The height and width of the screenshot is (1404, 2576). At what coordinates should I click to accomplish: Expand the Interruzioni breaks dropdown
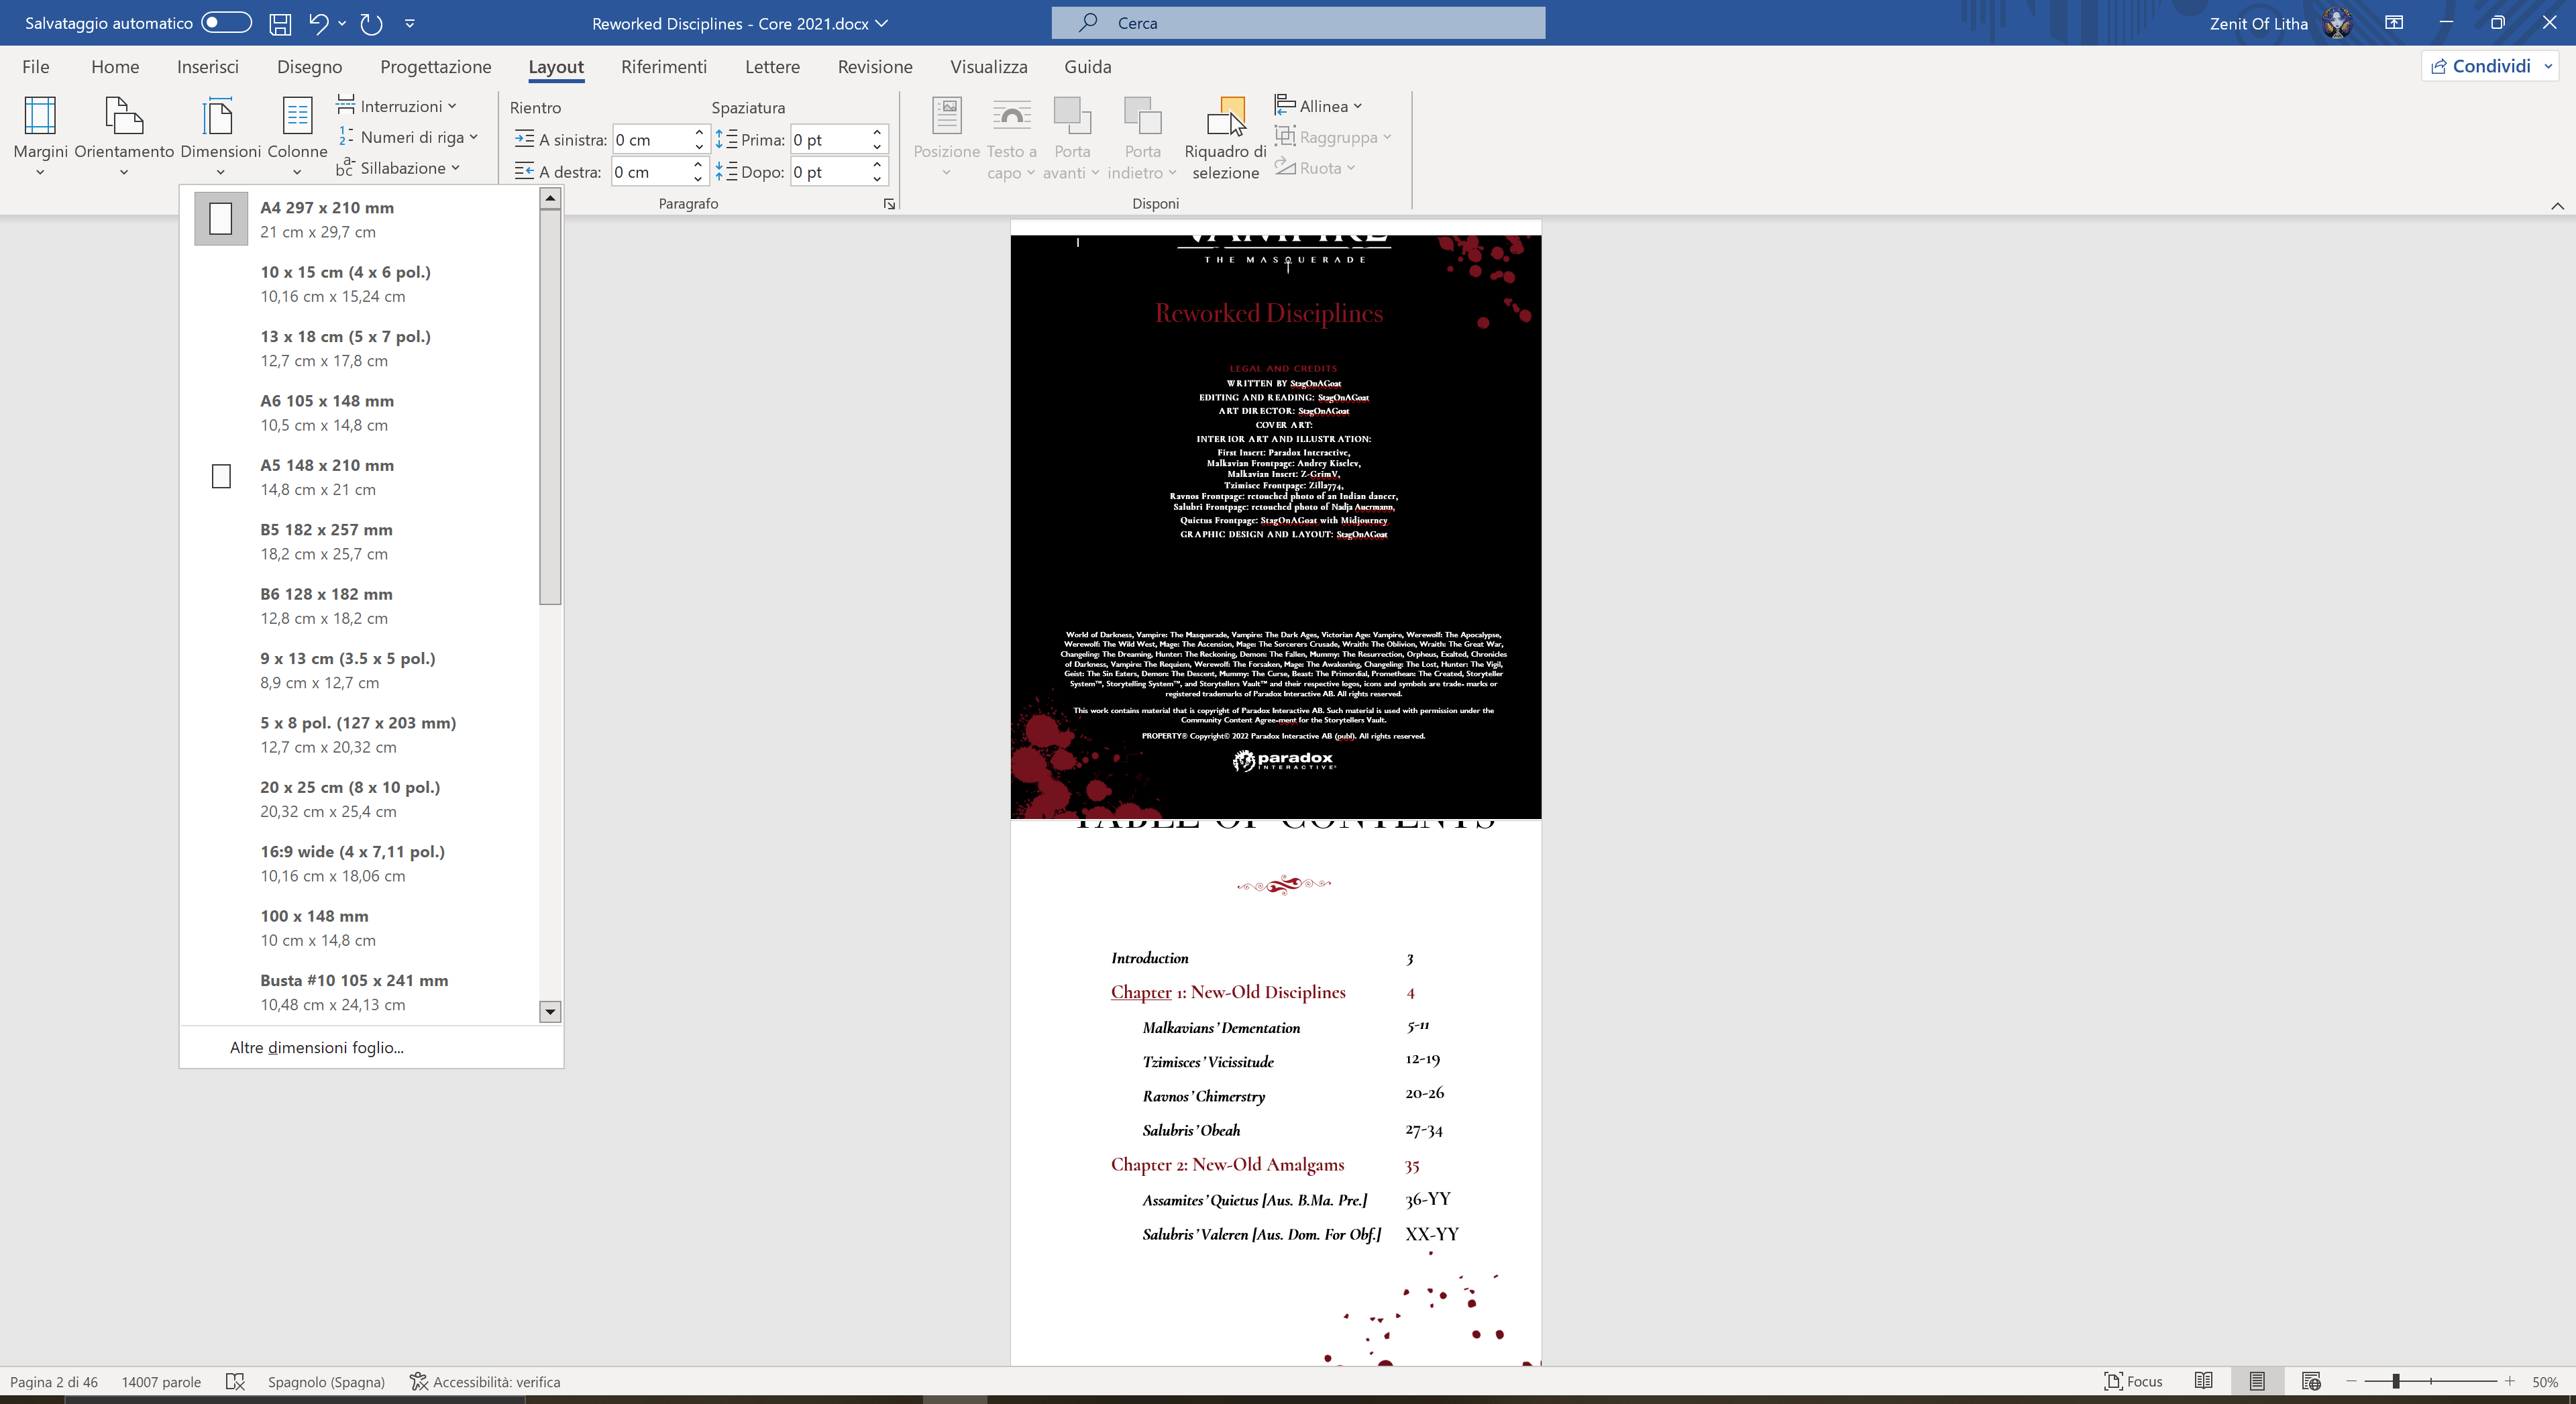click(399, 106)
